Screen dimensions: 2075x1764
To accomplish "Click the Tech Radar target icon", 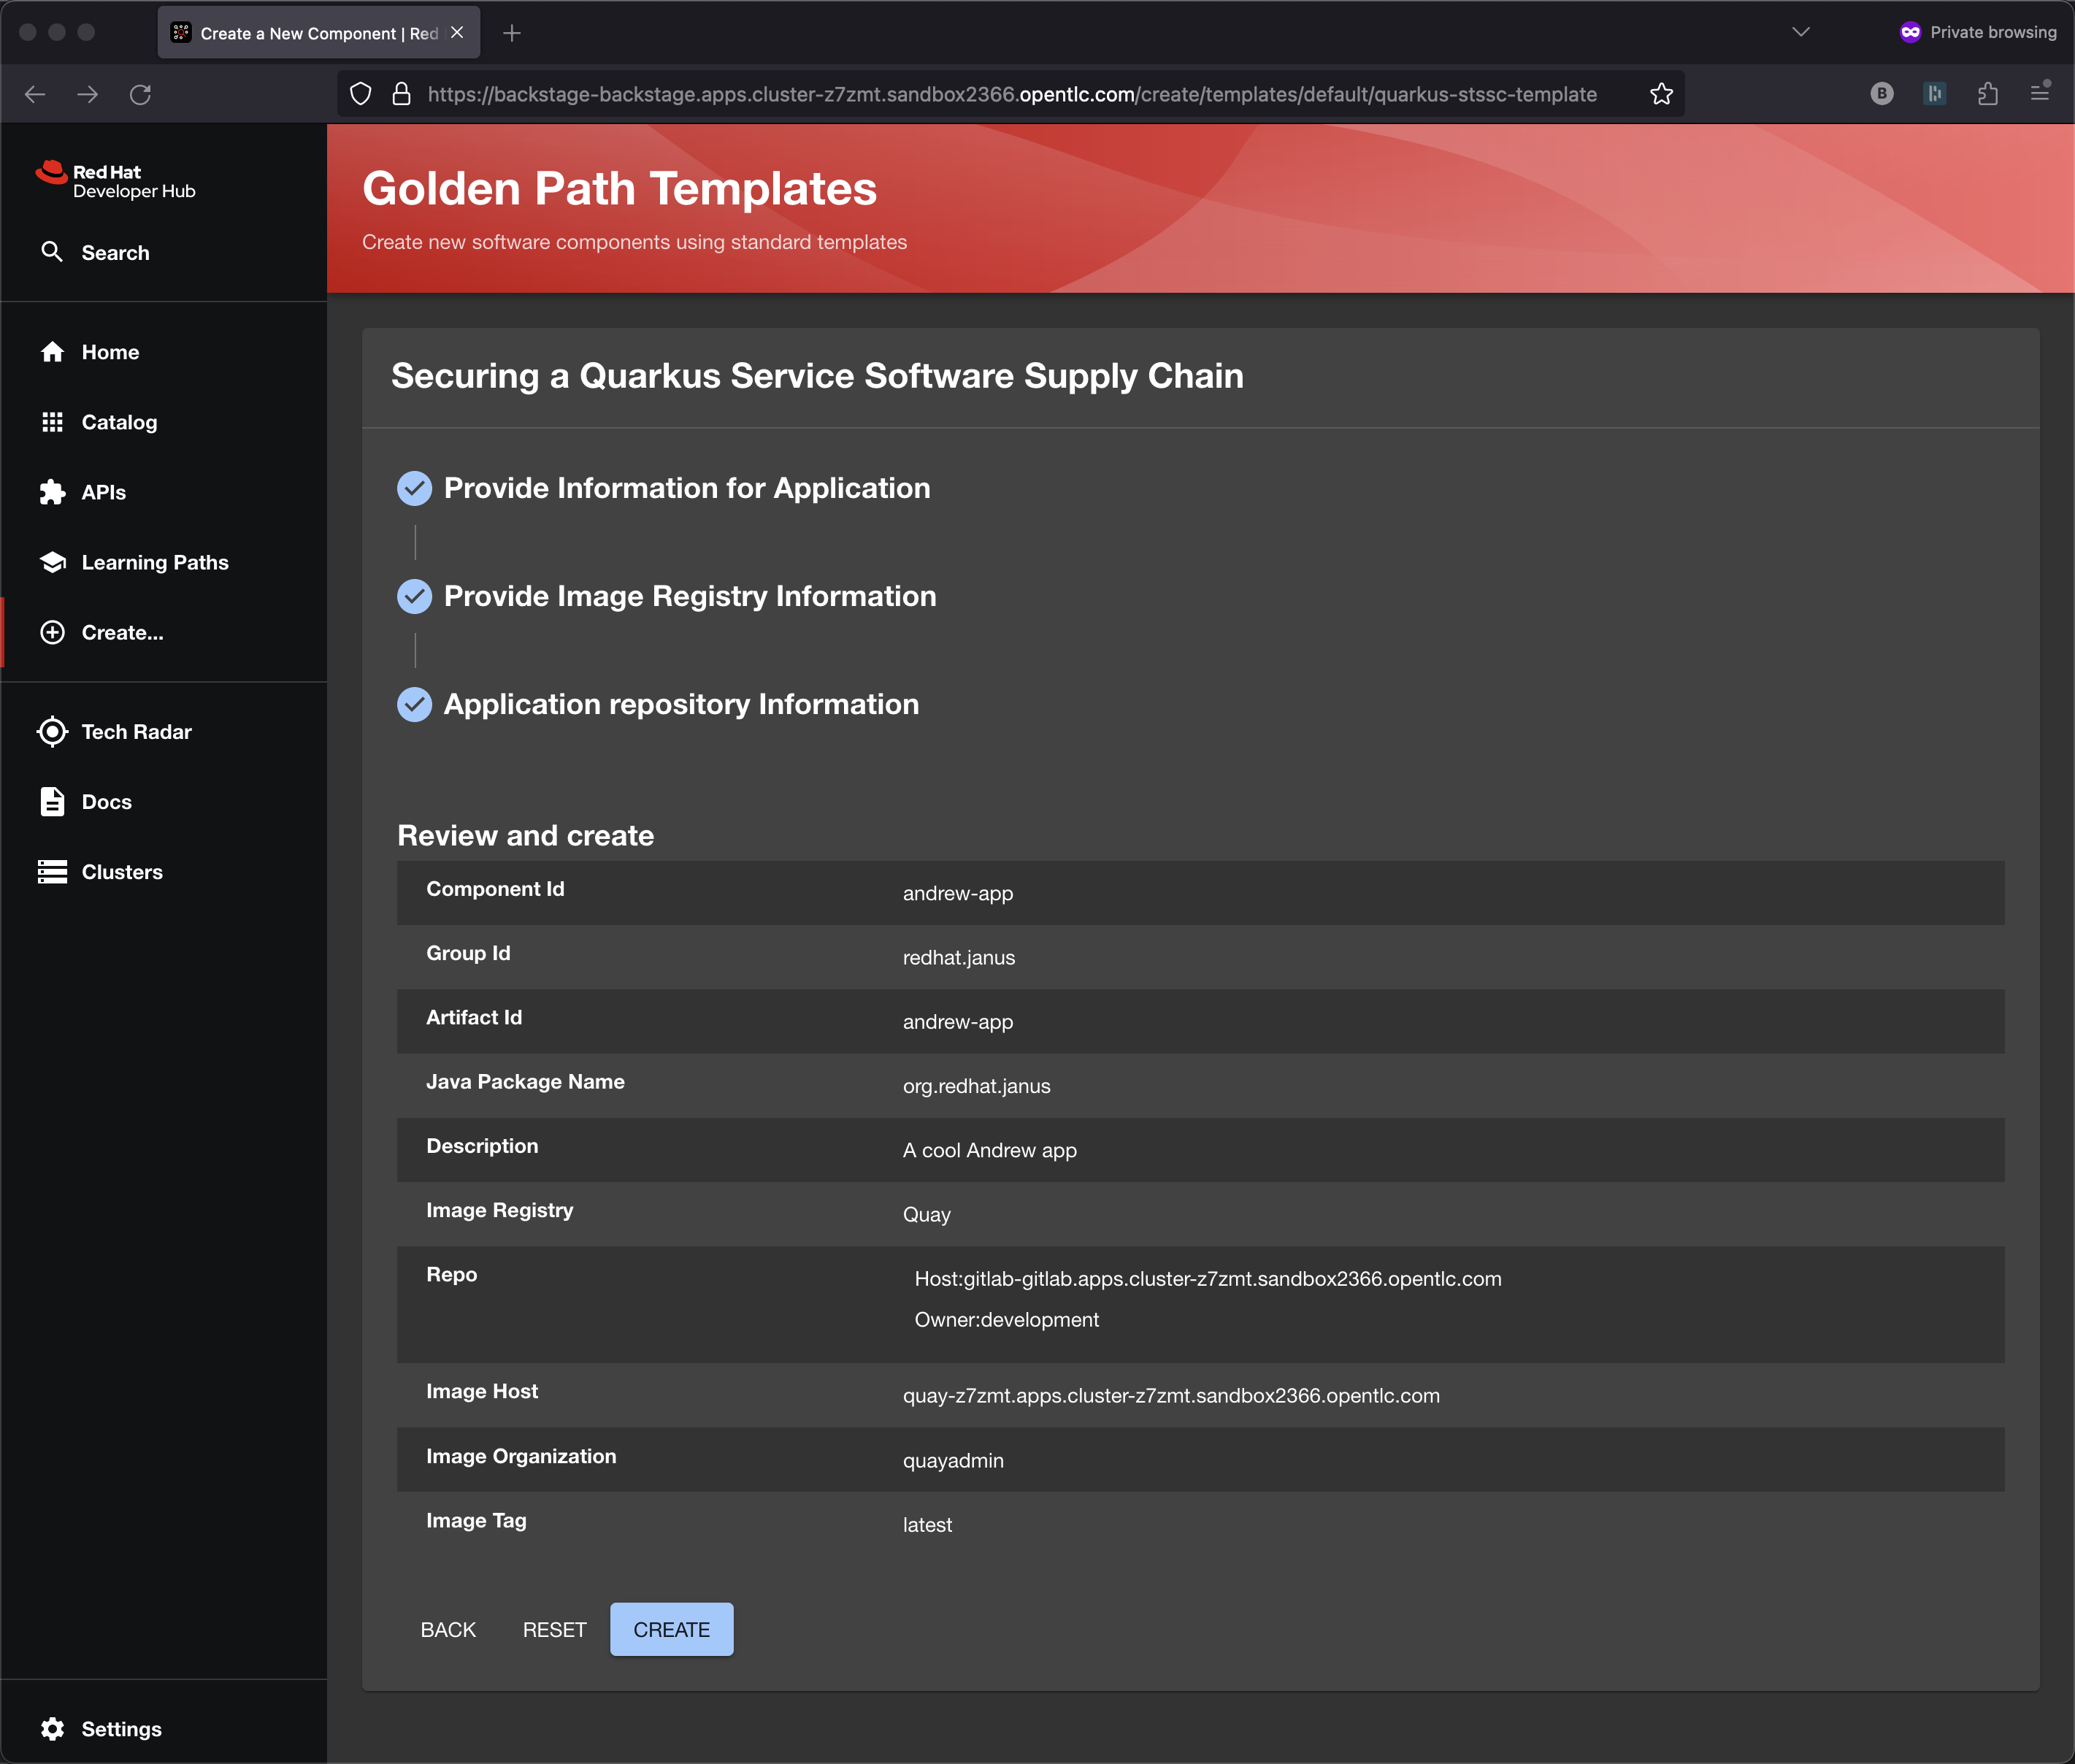I will 52,732.
